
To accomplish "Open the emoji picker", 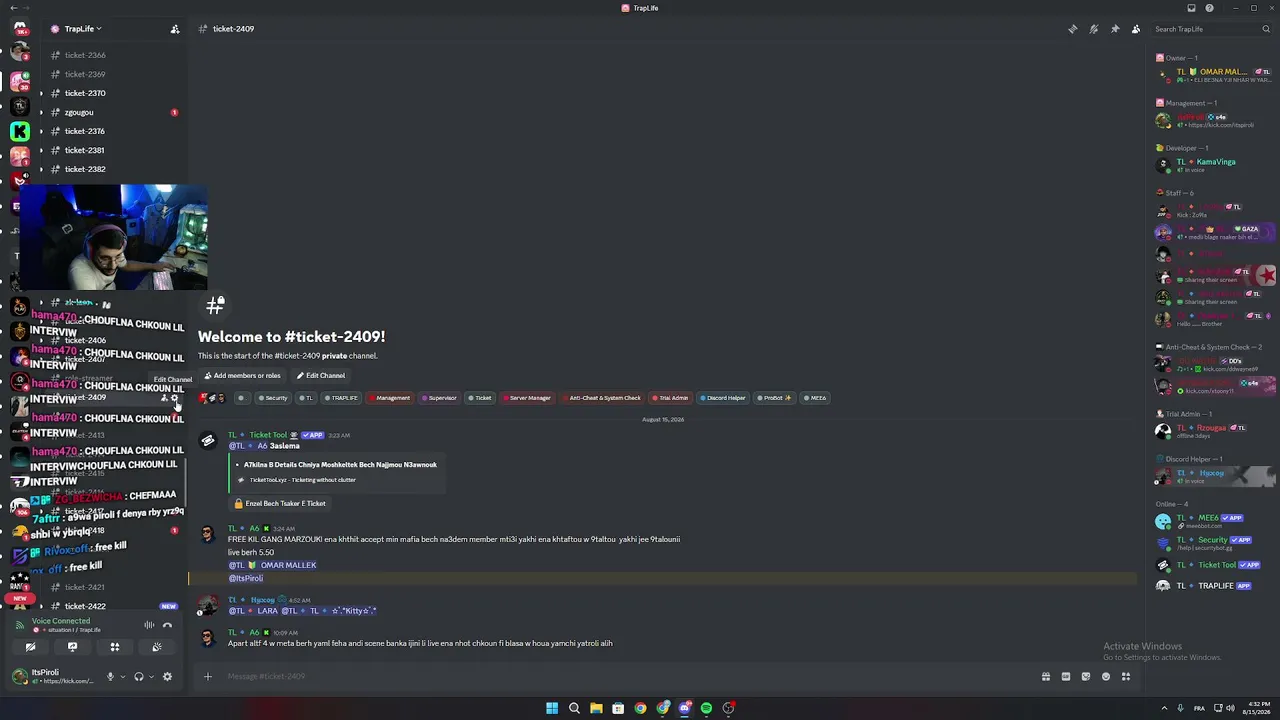I will 1106,676.
